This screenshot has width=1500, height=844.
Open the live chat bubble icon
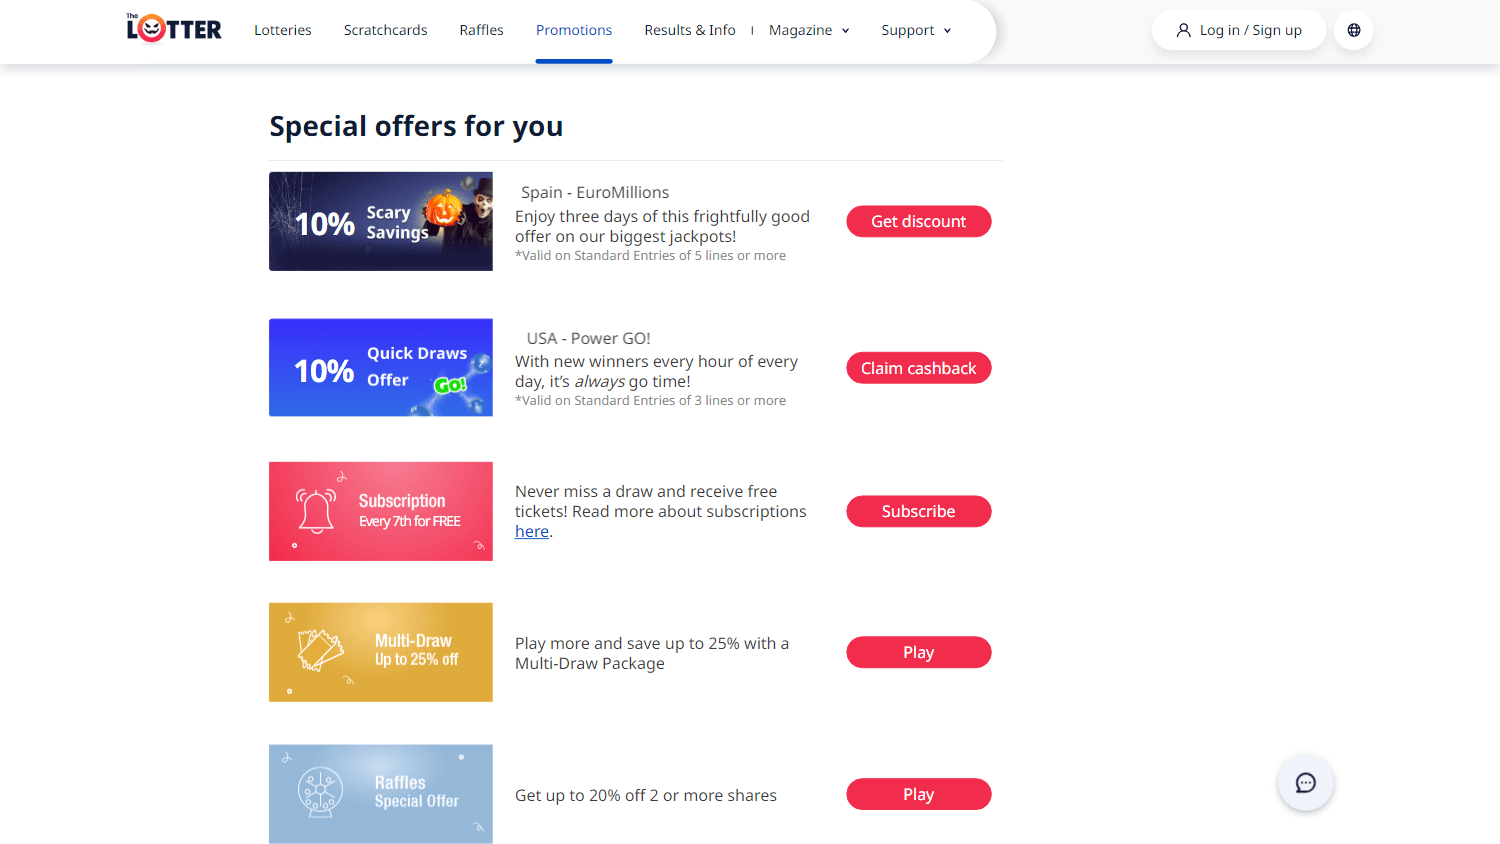1306,783
